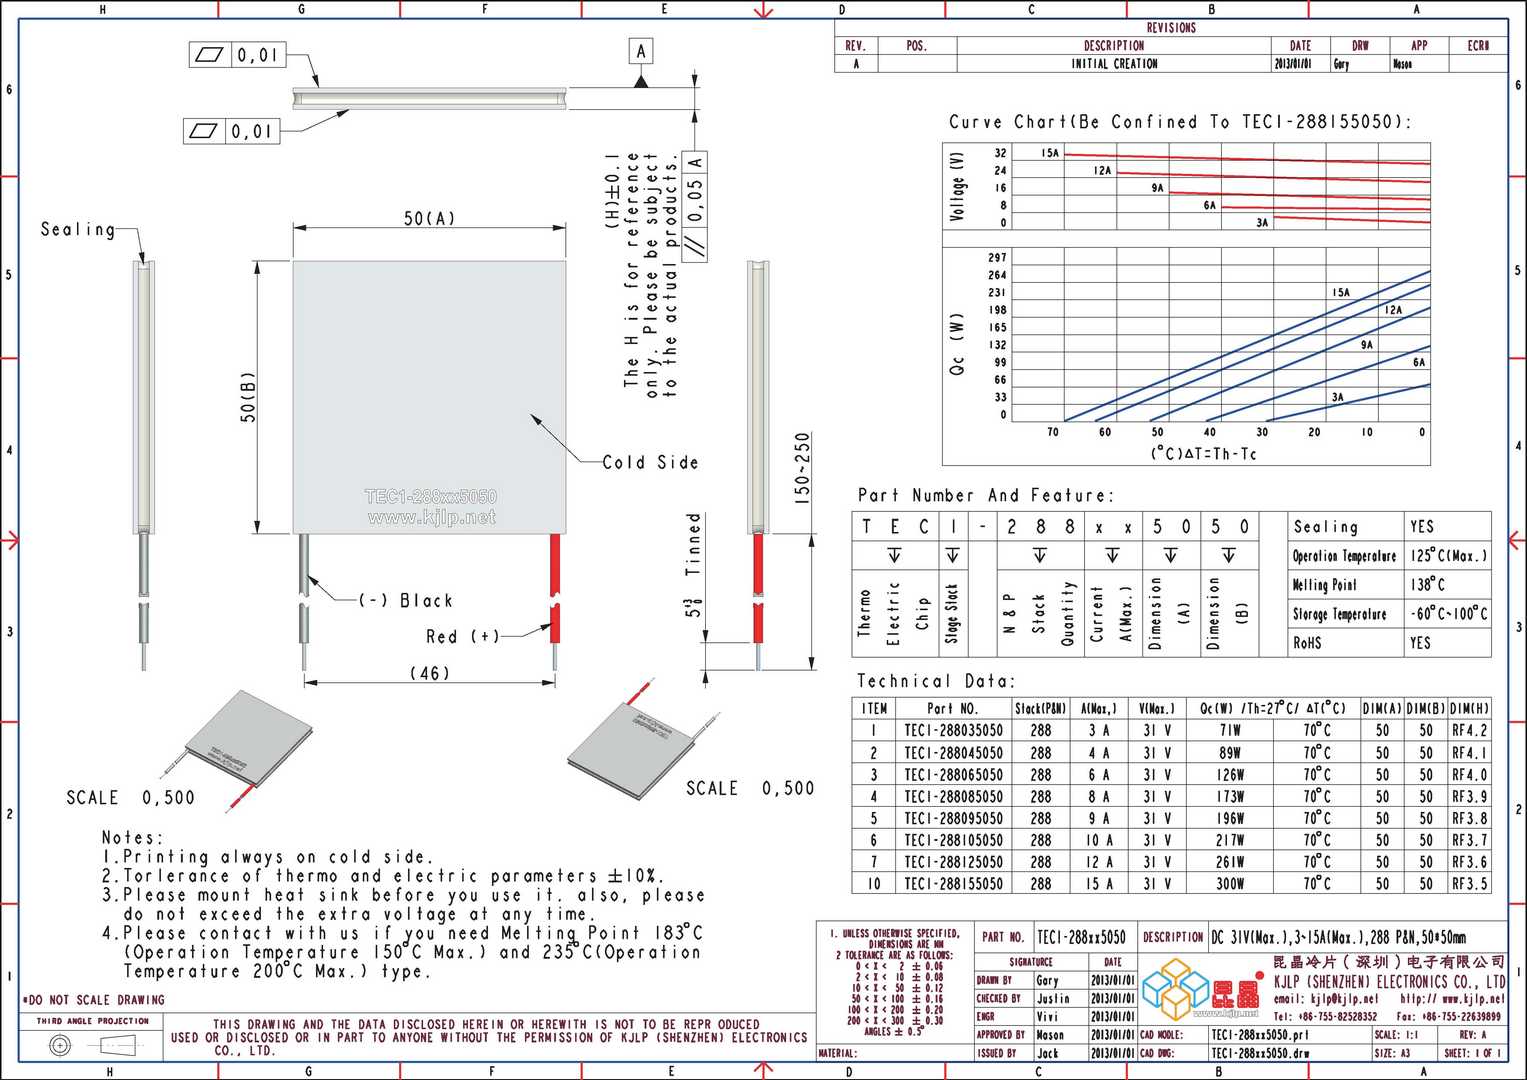Click the 'Justin' checked-by signature

(1052, 999)
